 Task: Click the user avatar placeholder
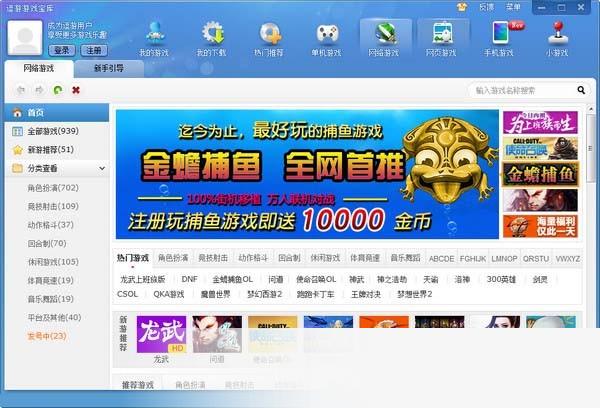[25, 38]
